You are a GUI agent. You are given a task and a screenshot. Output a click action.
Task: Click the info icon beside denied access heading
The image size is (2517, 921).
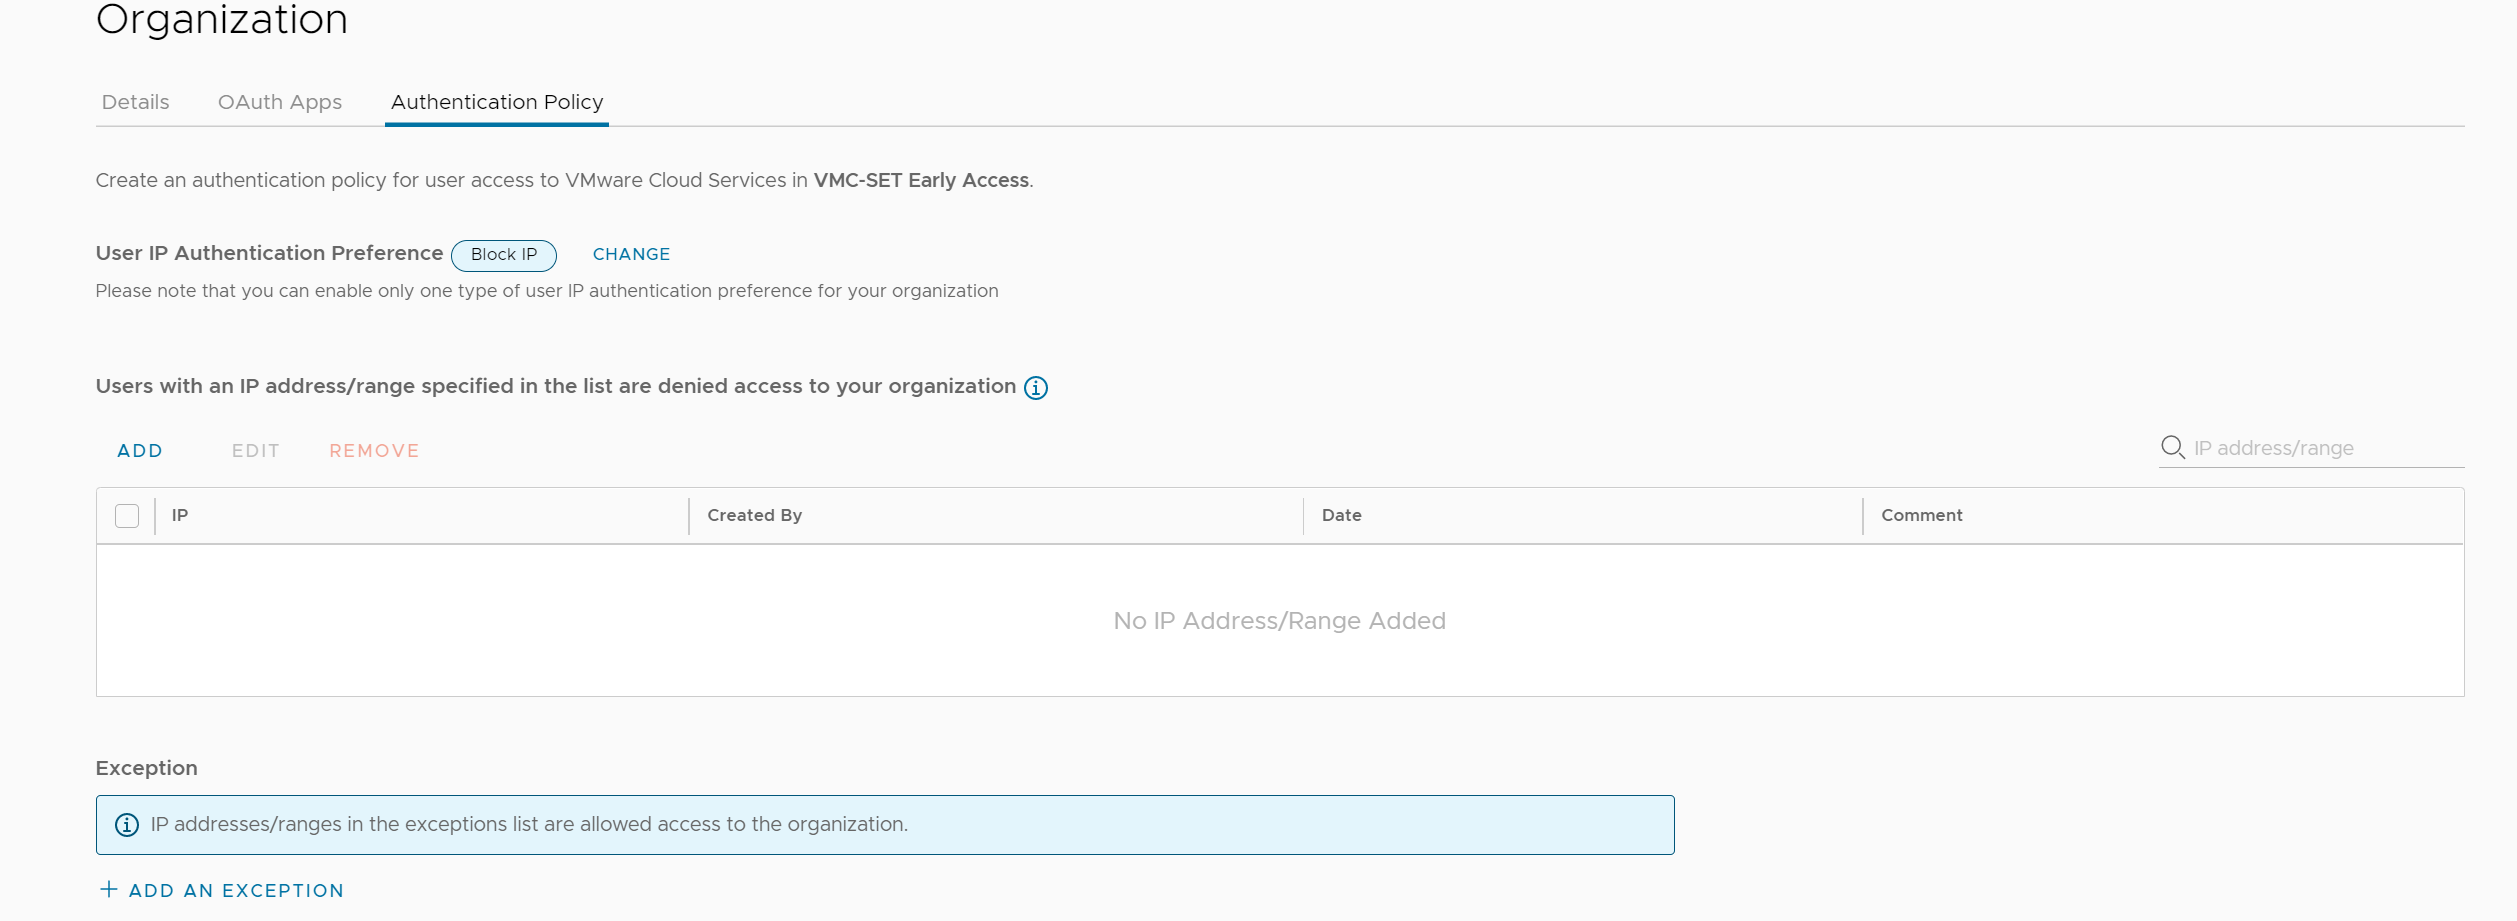1035,388
